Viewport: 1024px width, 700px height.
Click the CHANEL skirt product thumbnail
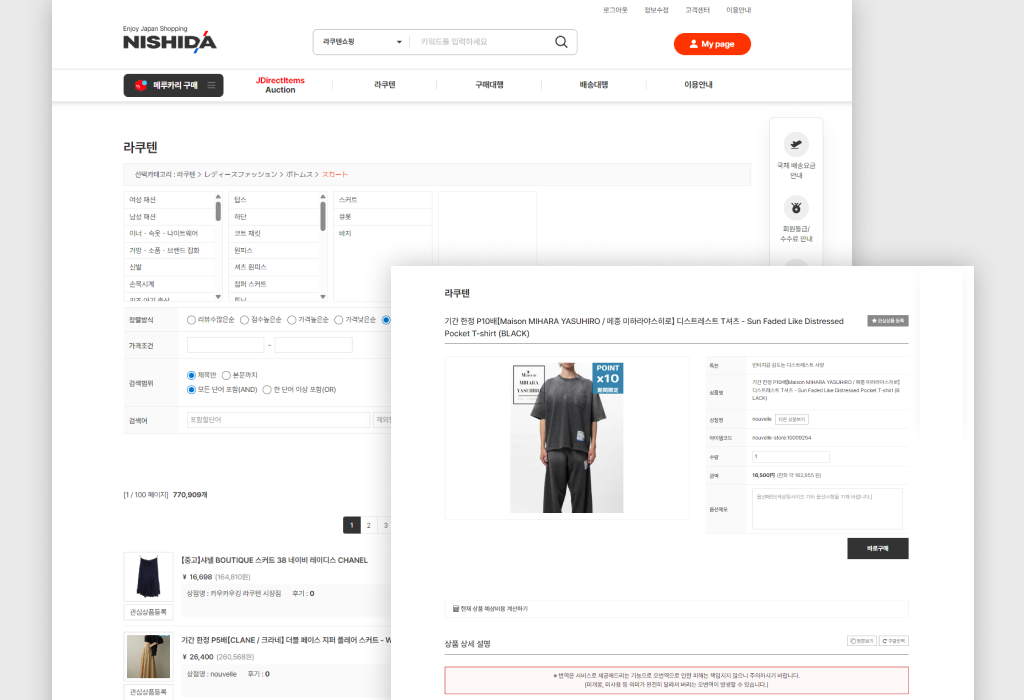[147, 576]
